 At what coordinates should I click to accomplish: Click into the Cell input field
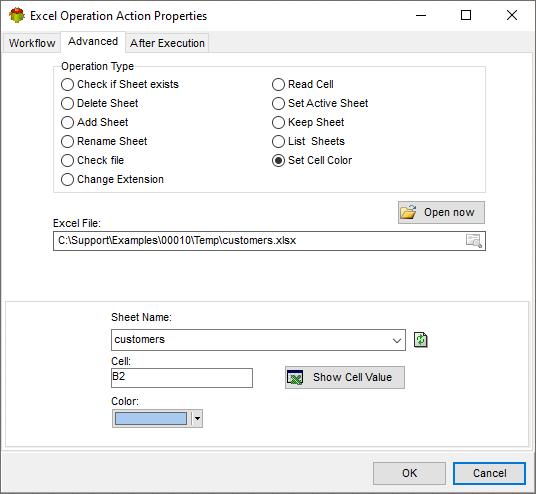(182, 378)
